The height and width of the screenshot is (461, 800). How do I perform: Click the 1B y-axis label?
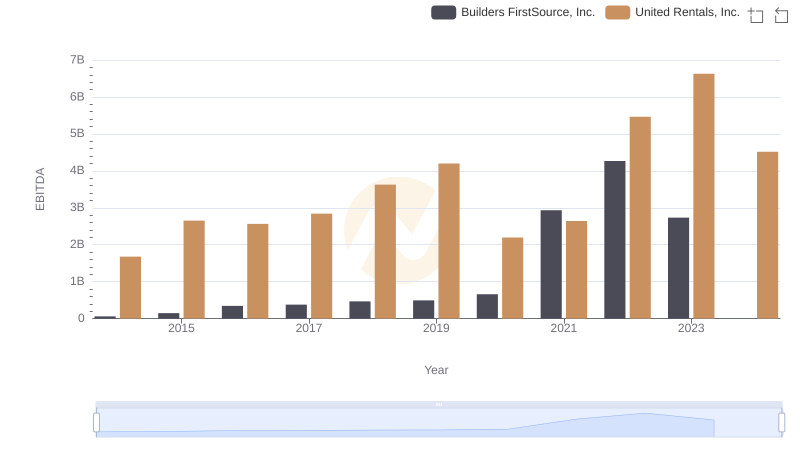(78, 281)
